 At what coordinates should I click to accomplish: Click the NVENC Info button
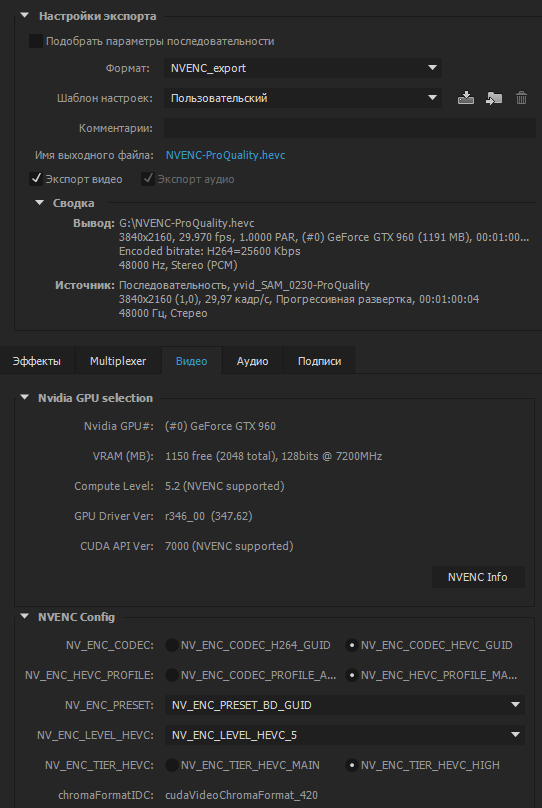[x=478, y=577]
